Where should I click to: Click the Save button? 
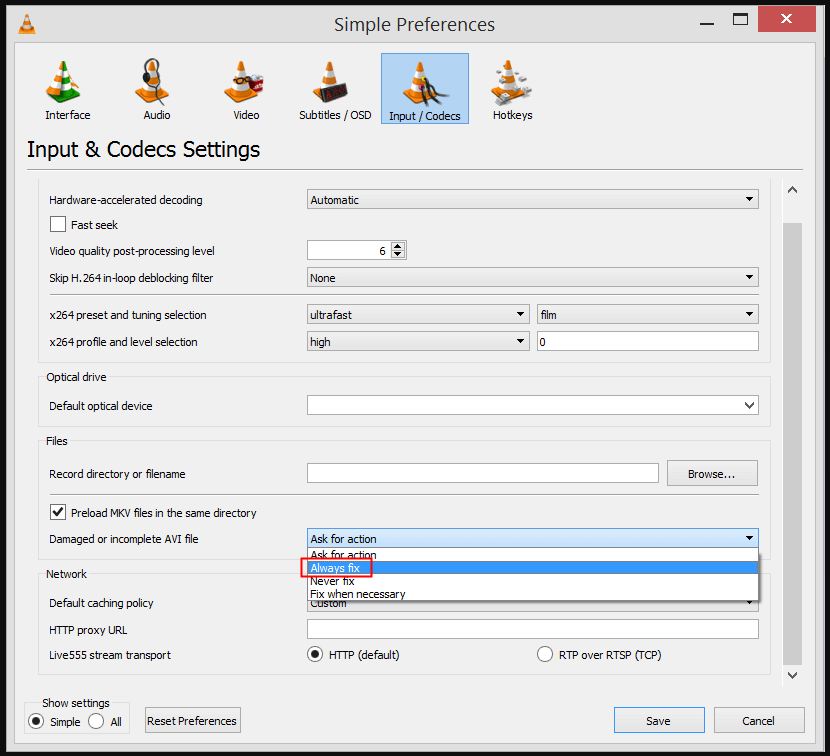pyautogui.click(x=658, y=721)
